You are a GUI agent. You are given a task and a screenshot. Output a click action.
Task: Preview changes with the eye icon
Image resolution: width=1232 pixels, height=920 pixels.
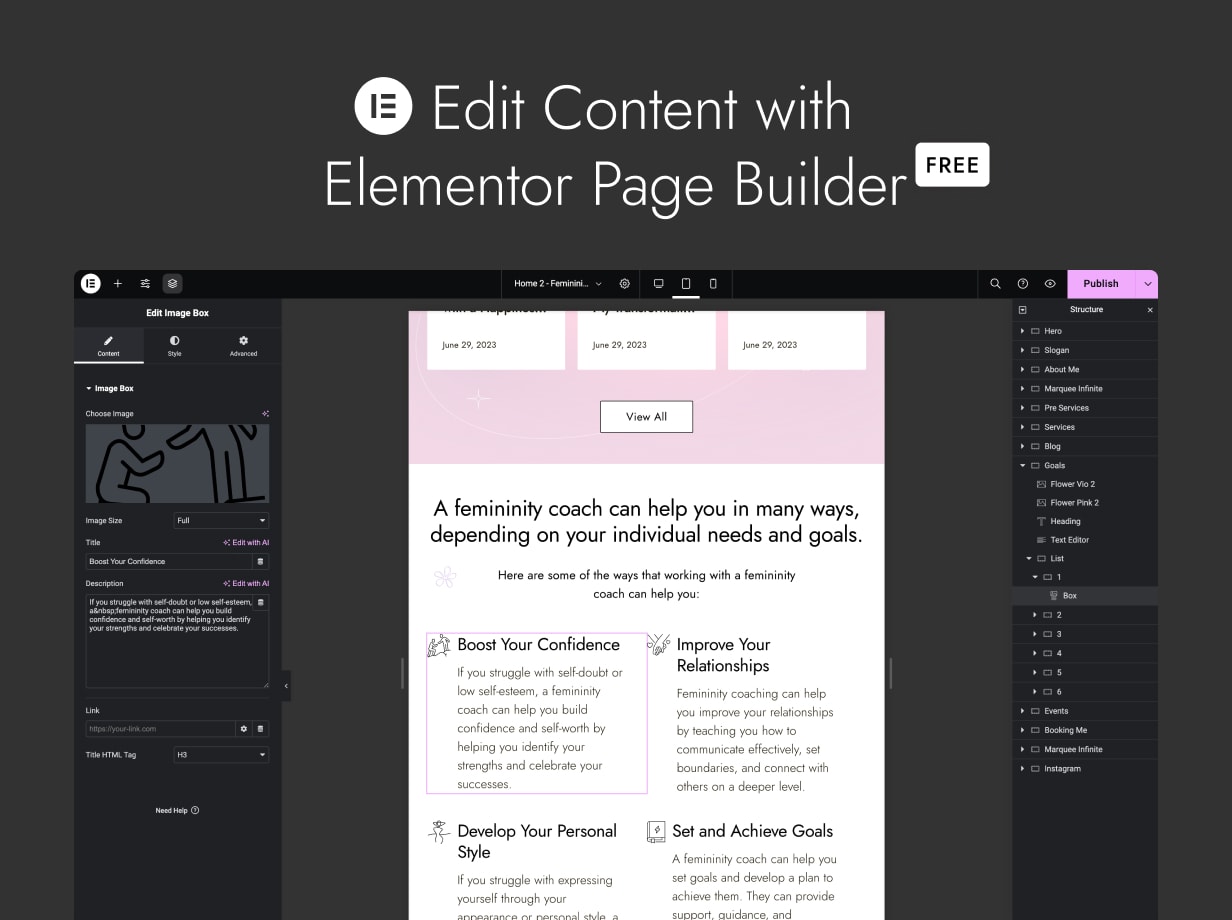point(1050,283)
